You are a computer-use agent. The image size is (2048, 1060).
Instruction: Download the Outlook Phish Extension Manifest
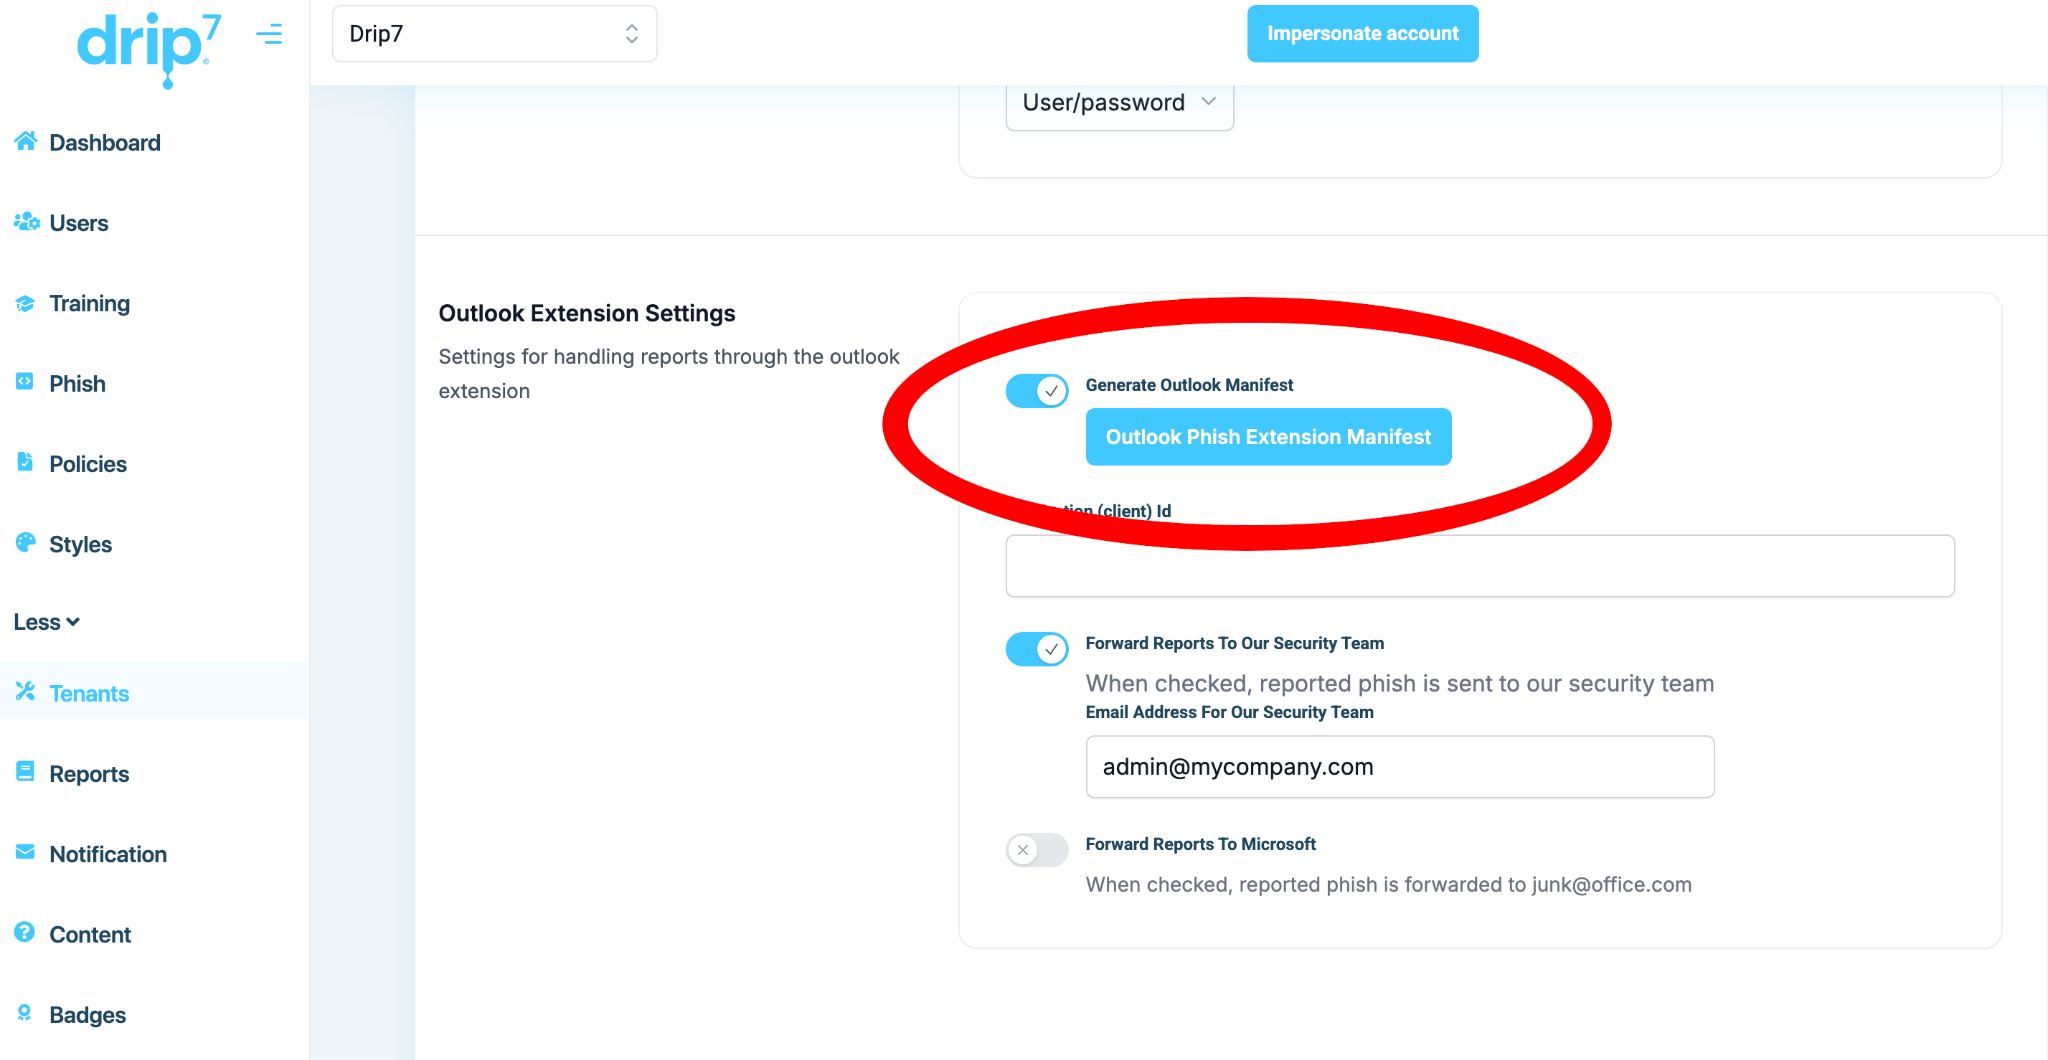(1268, 437)
